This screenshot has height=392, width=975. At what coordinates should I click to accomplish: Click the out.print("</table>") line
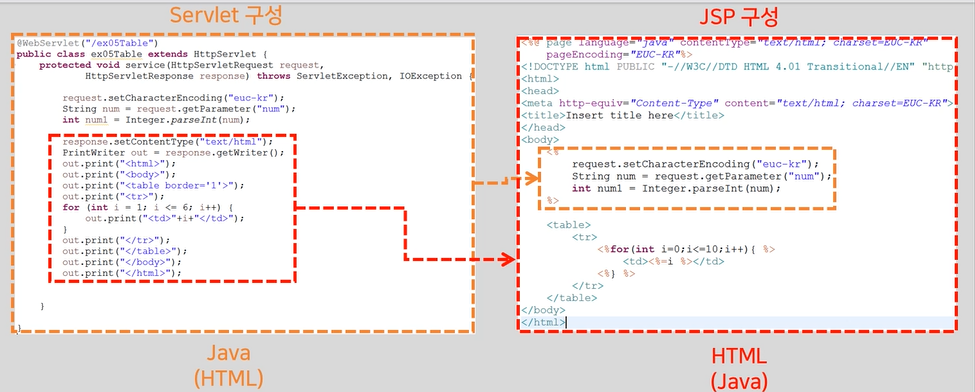point(124,251)
